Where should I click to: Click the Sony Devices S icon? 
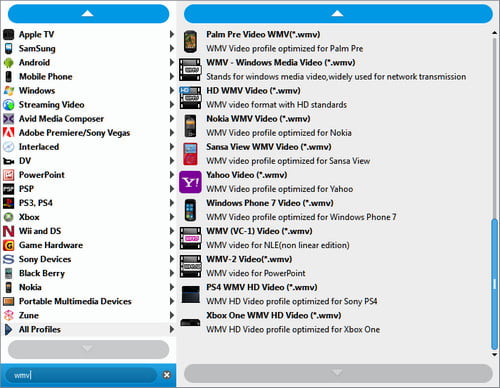tap(9, 259)
